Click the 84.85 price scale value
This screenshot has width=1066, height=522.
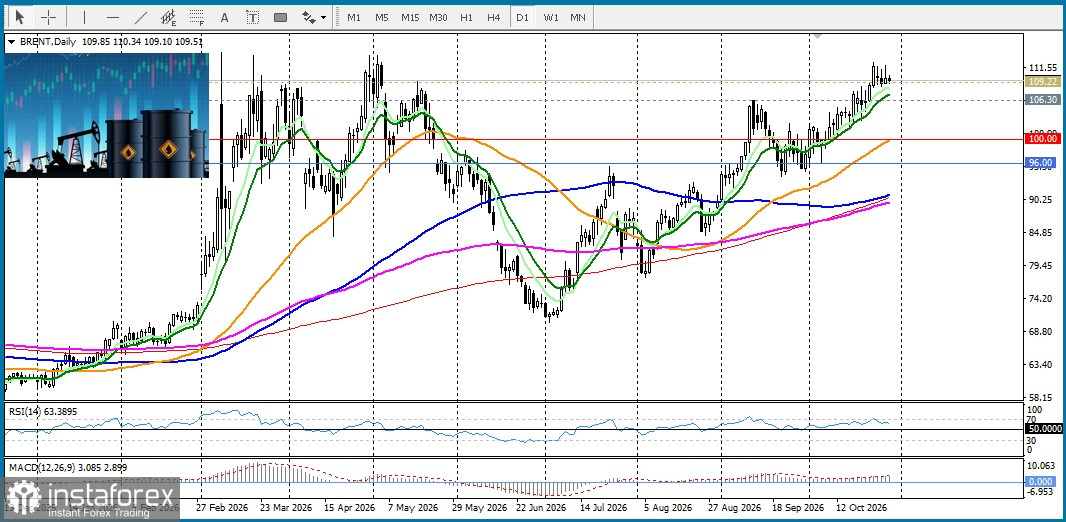pyautogui.click(x=1042, y=232)
